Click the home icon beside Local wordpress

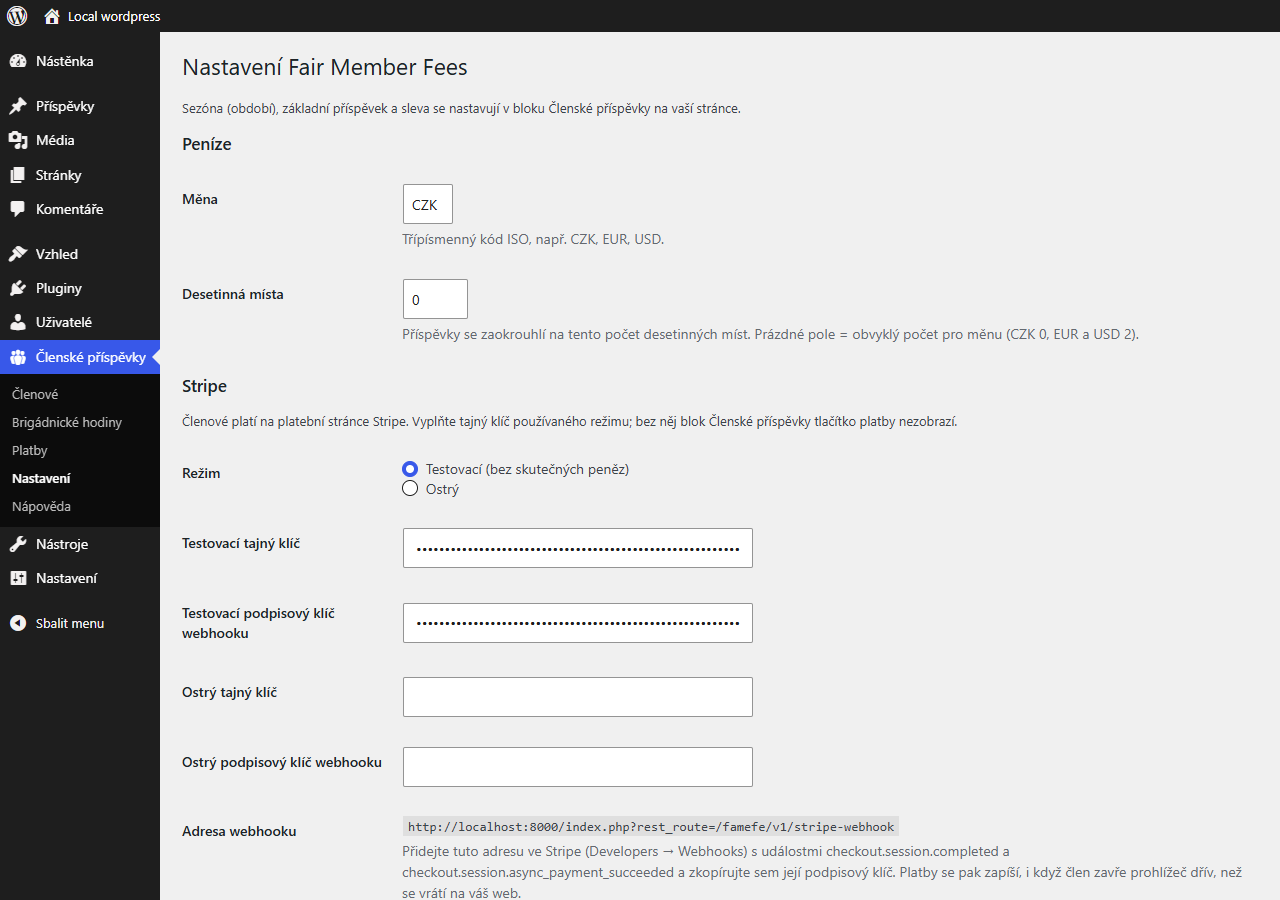pyautogui.click(x=52, y=16)
